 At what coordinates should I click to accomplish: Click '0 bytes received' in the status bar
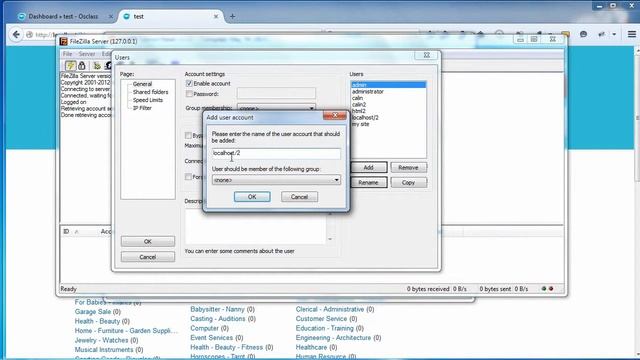coord(428,289)
